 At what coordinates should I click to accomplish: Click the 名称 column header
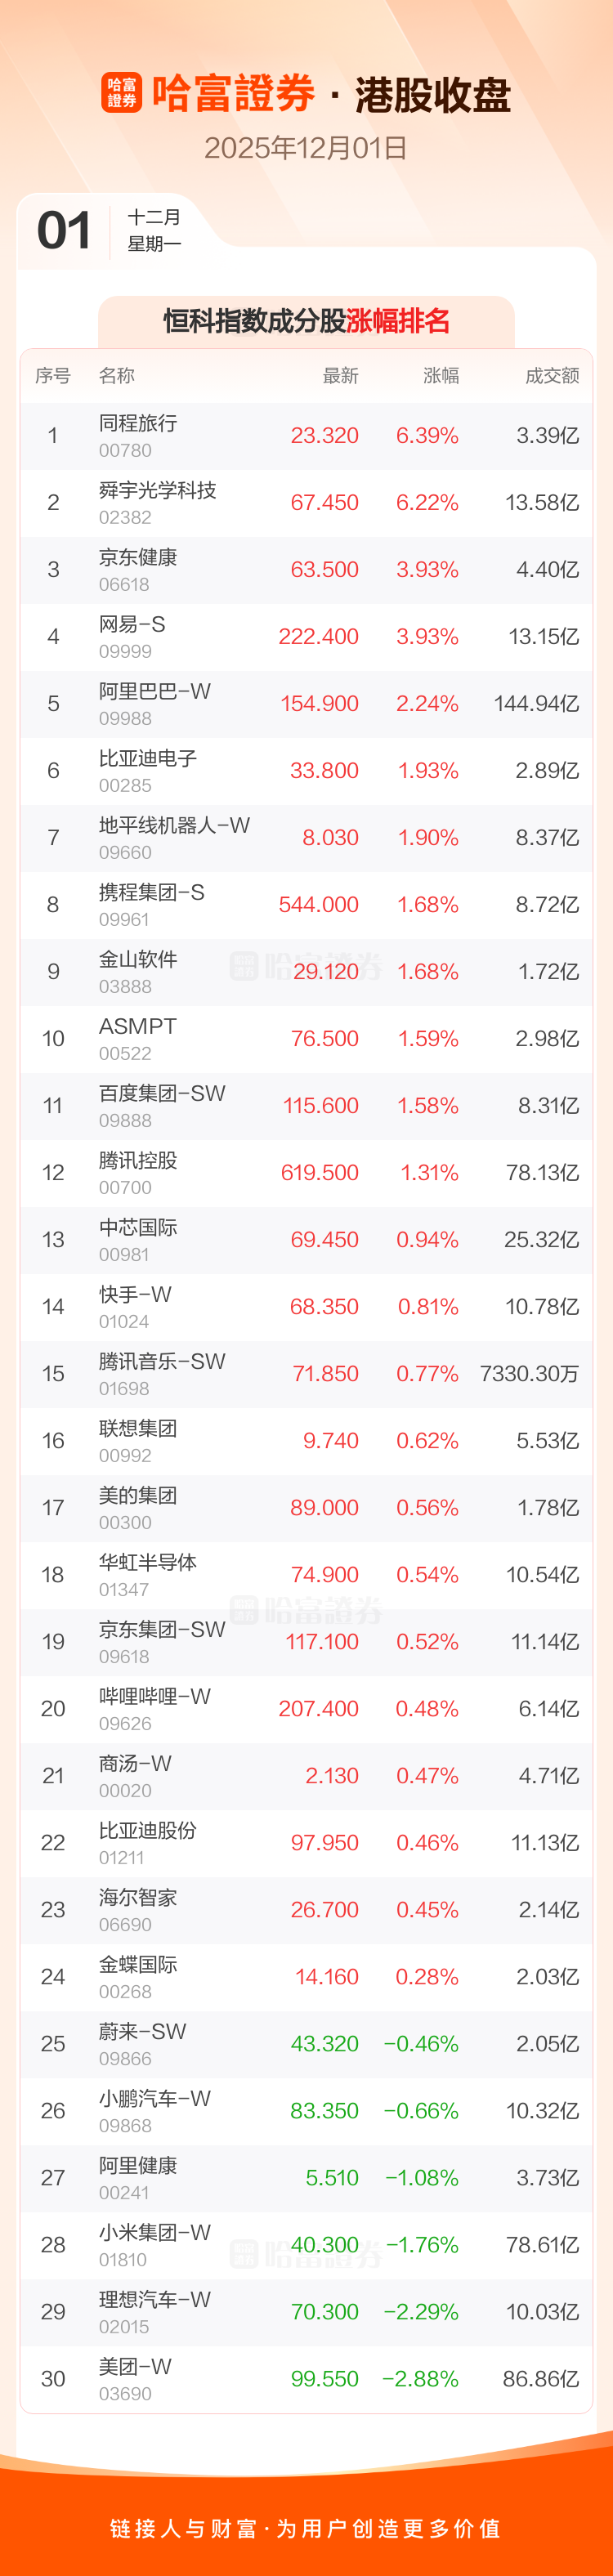click(x=117, y=376)
